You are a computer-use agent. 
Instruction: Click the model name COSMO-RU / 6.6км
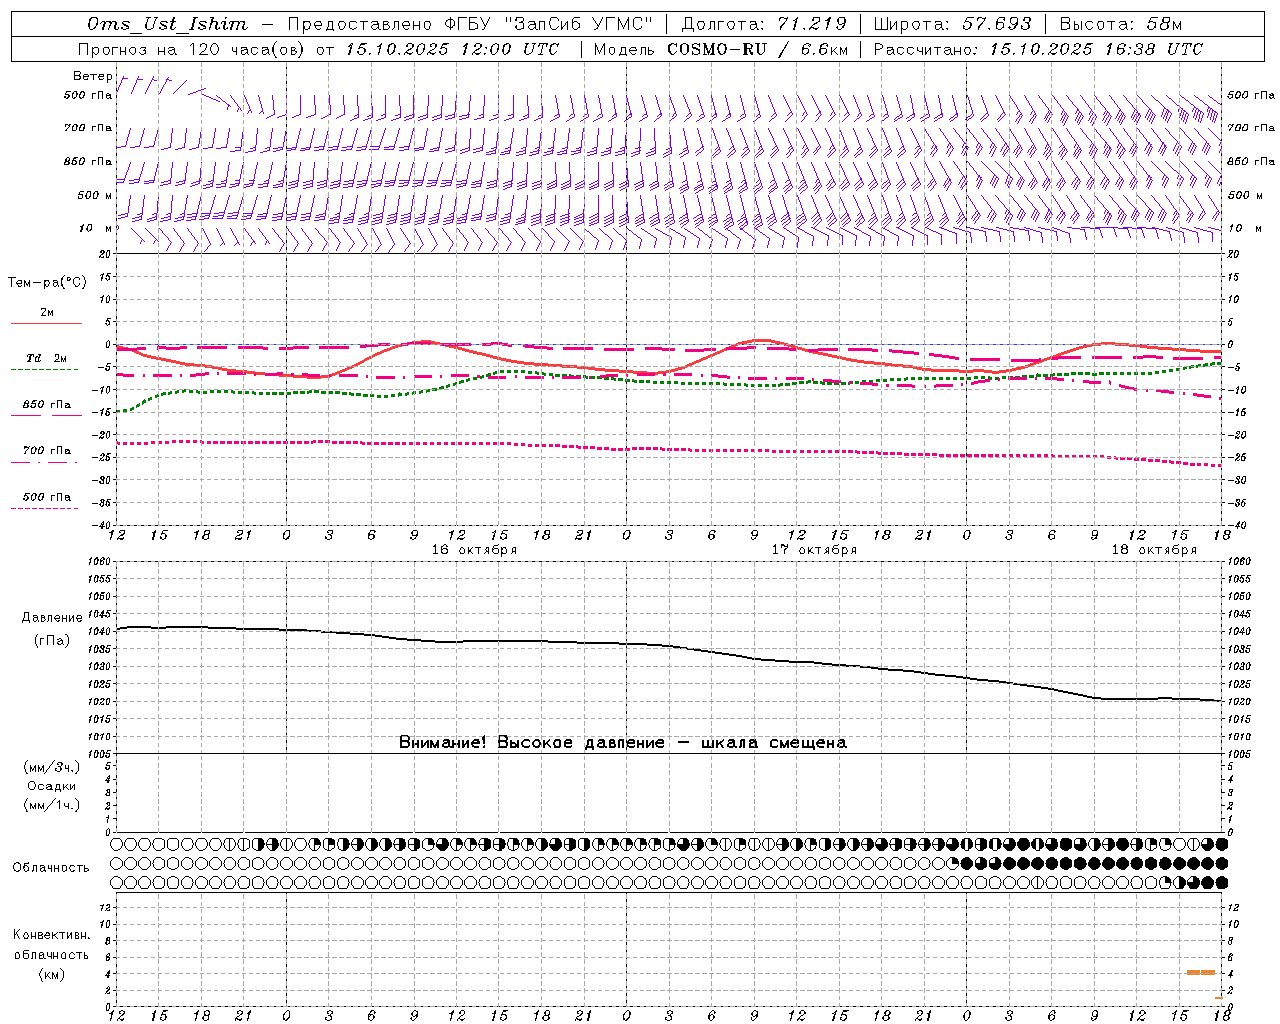coord(757,49)
